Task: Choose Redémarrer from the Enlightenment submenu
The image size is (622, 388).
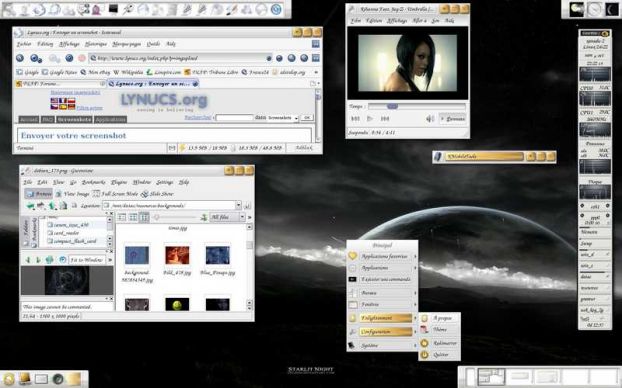Action: tap(440, 343)
